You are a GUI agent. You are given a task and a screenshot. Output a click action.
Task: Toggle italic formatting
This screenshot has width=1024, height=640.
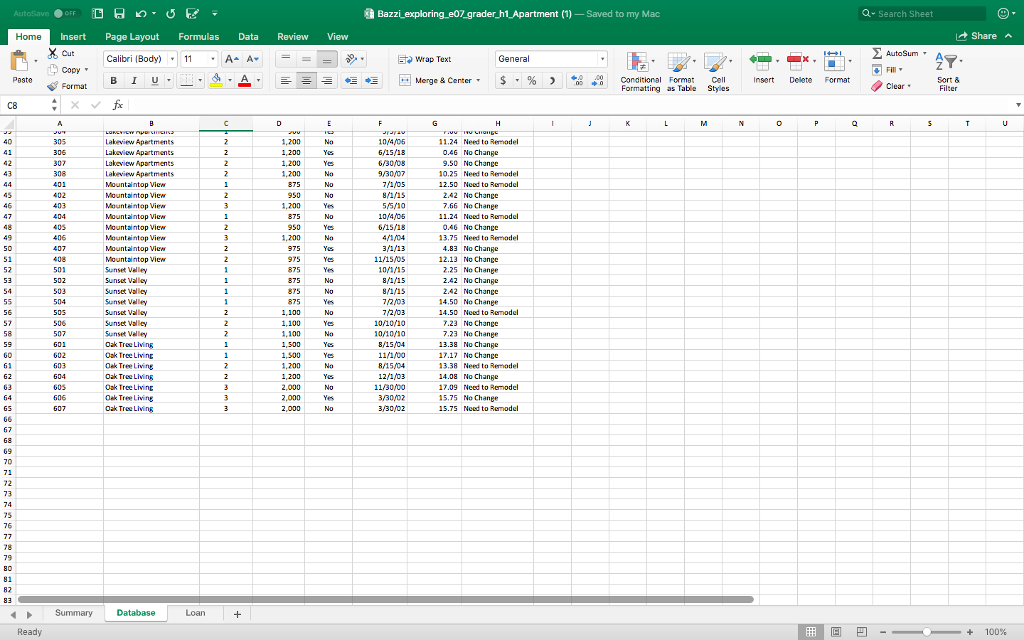pos(135,79)
